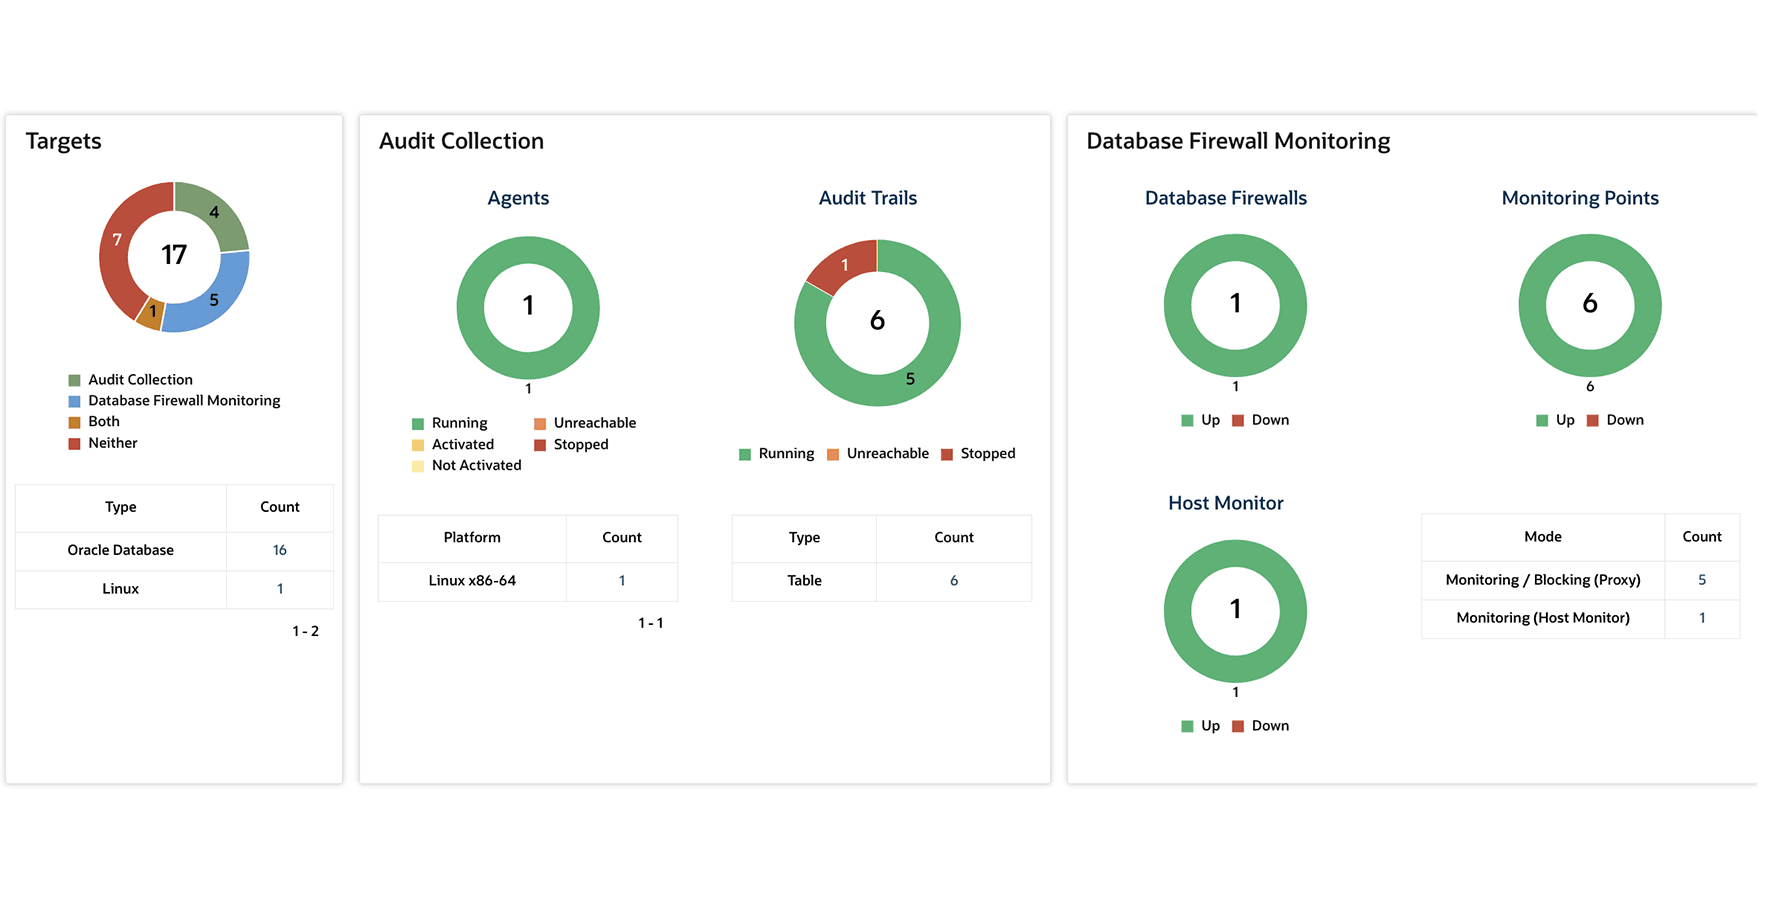Click the green Audit Collection legend swatch
The image size is (1776, 900).
(x=73, y=379)
